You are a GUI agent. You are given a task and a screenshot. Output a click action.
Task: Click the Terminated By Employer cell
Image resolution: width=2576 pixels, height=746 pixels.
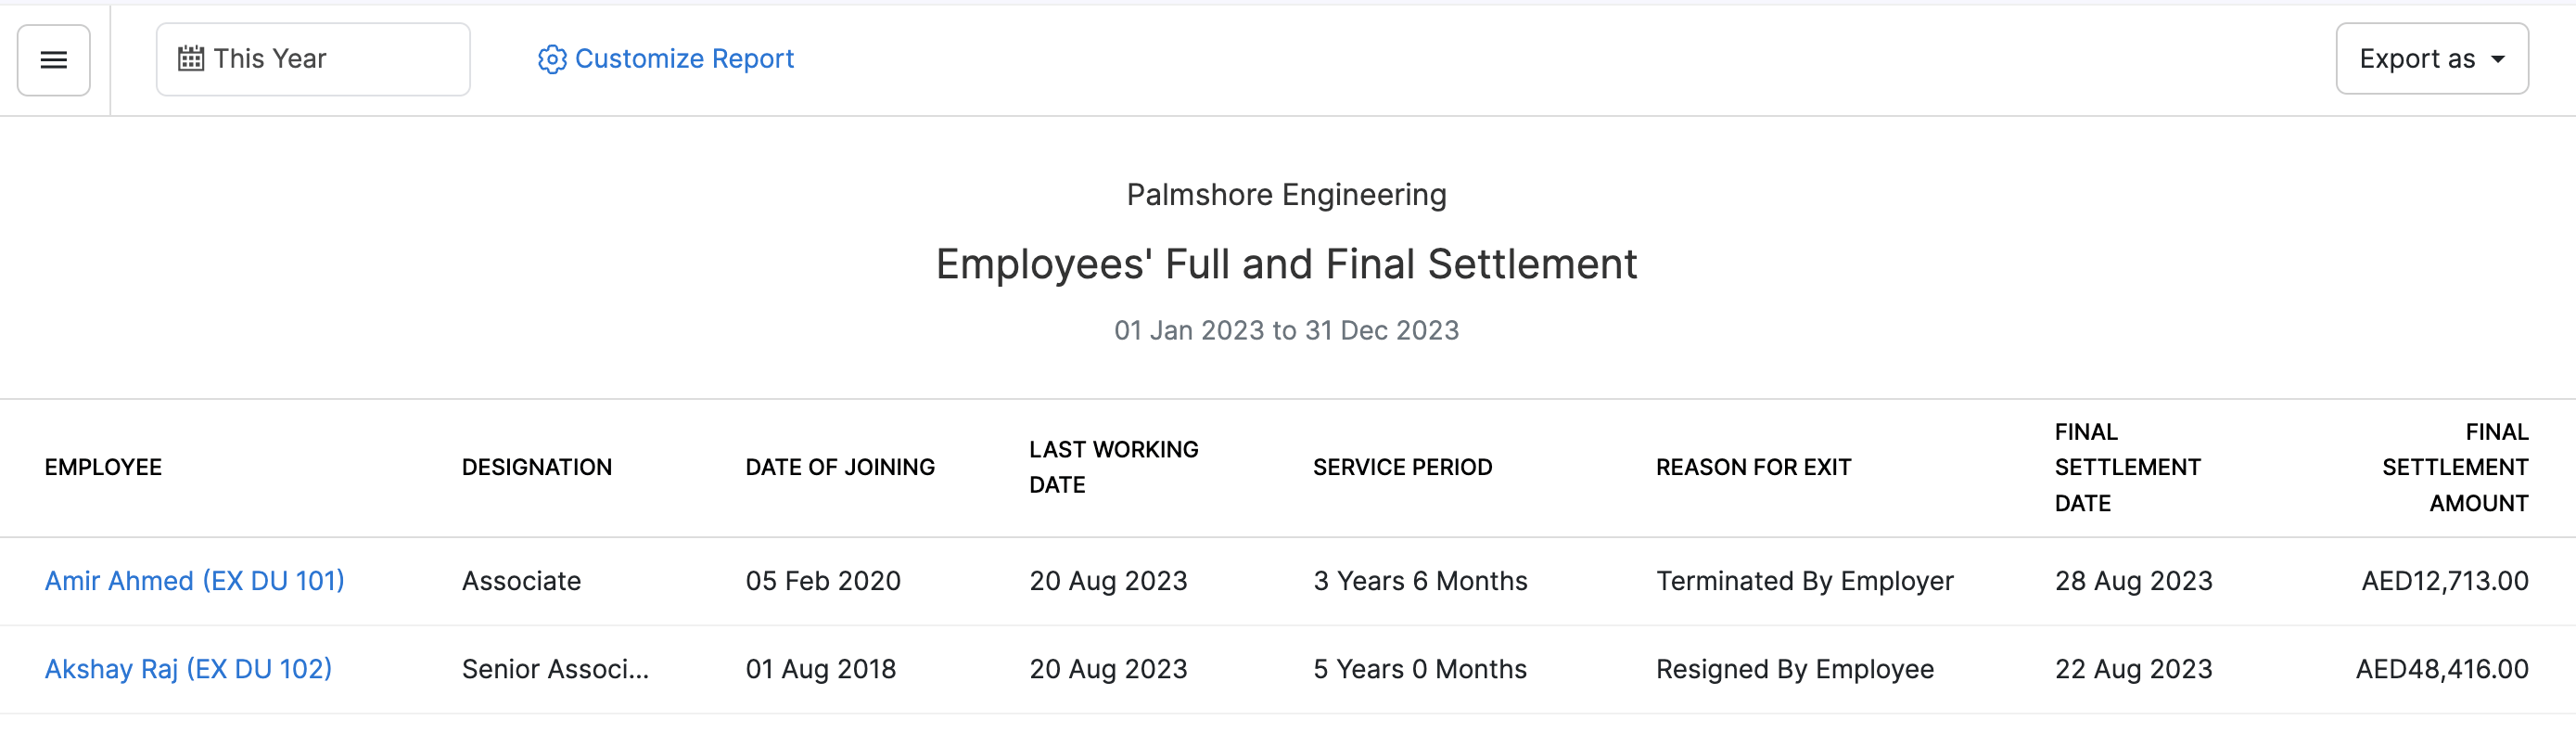pyautogui.click(x=1804, y=581)
